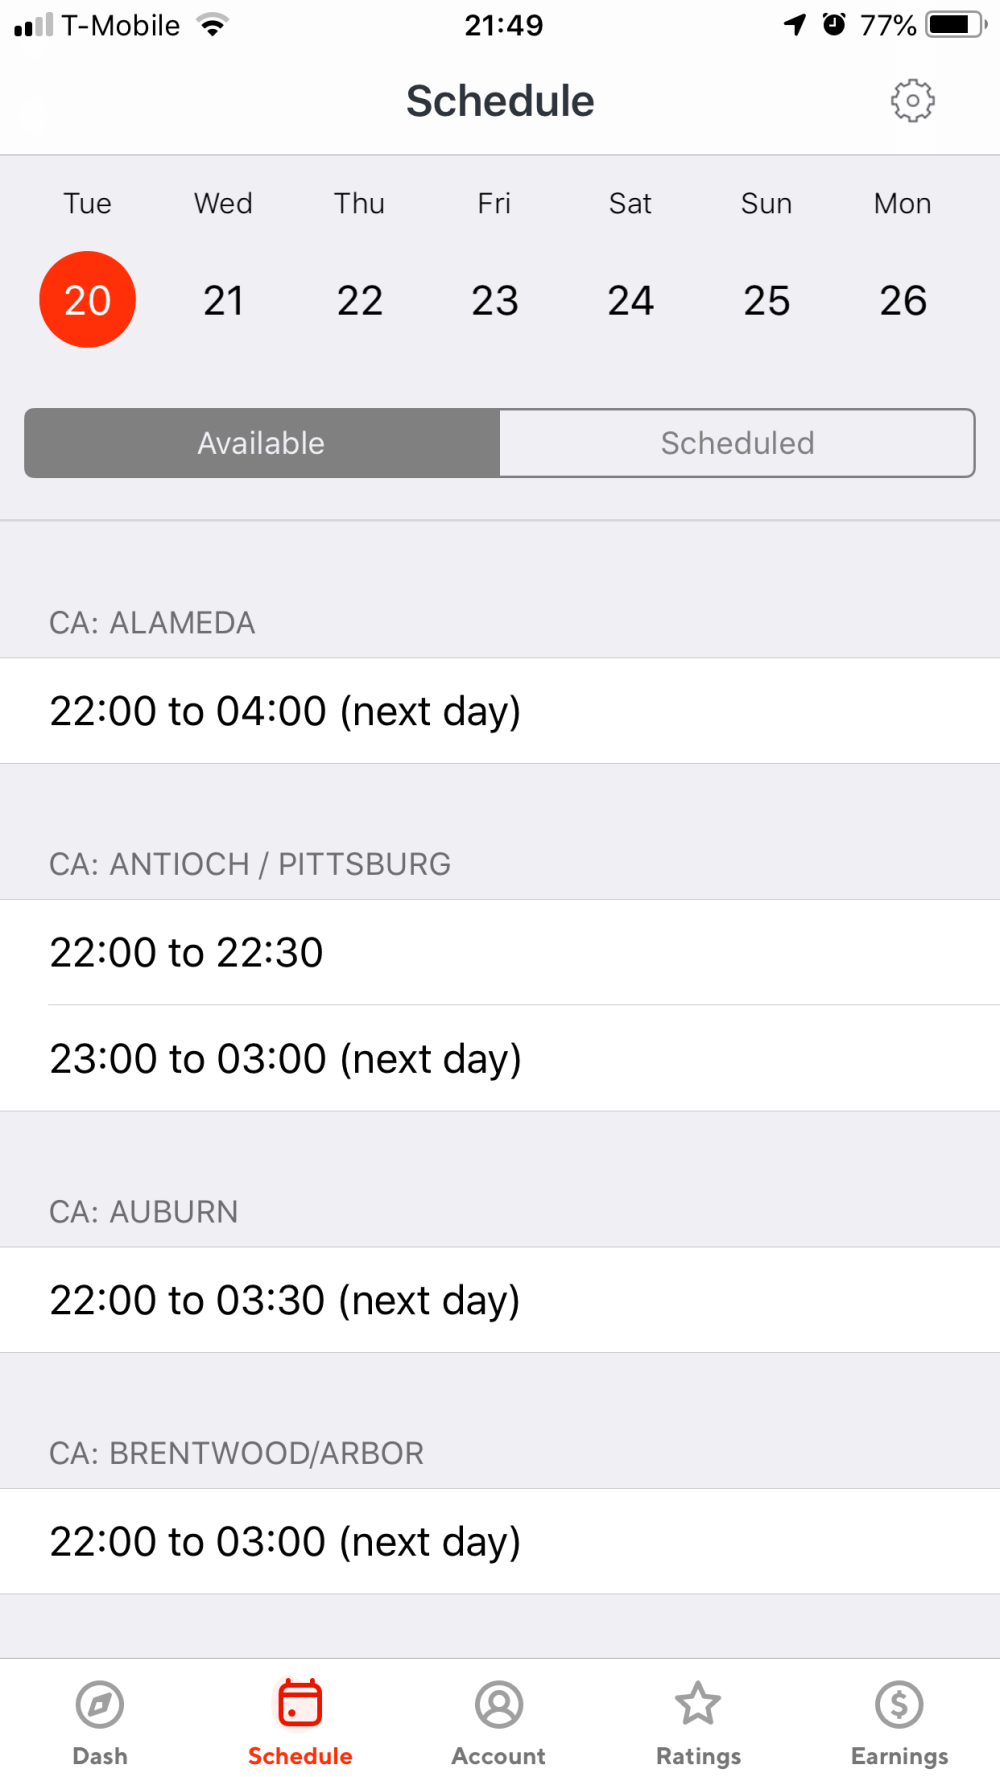Select Friday 23 date
Image resolution: width=1000 pixels, height=1777 pixels.
pyautogui.click(x=495, y=300)
